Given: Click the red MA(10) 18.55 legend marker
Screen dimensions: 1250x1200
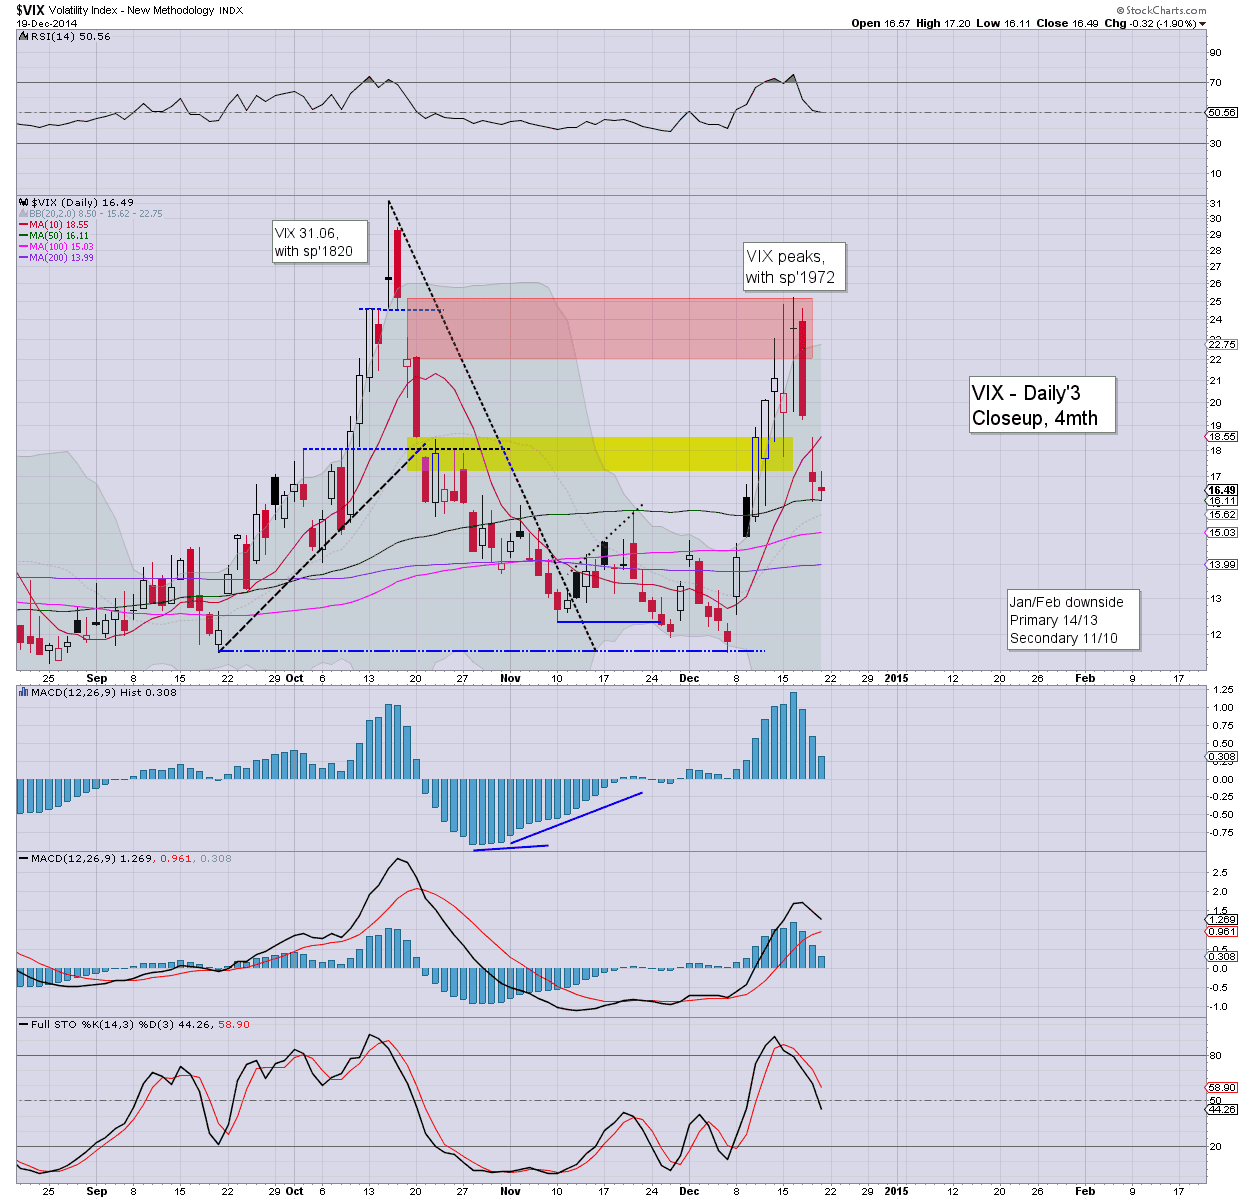Looking at the screenshot, I should [23, 225].
